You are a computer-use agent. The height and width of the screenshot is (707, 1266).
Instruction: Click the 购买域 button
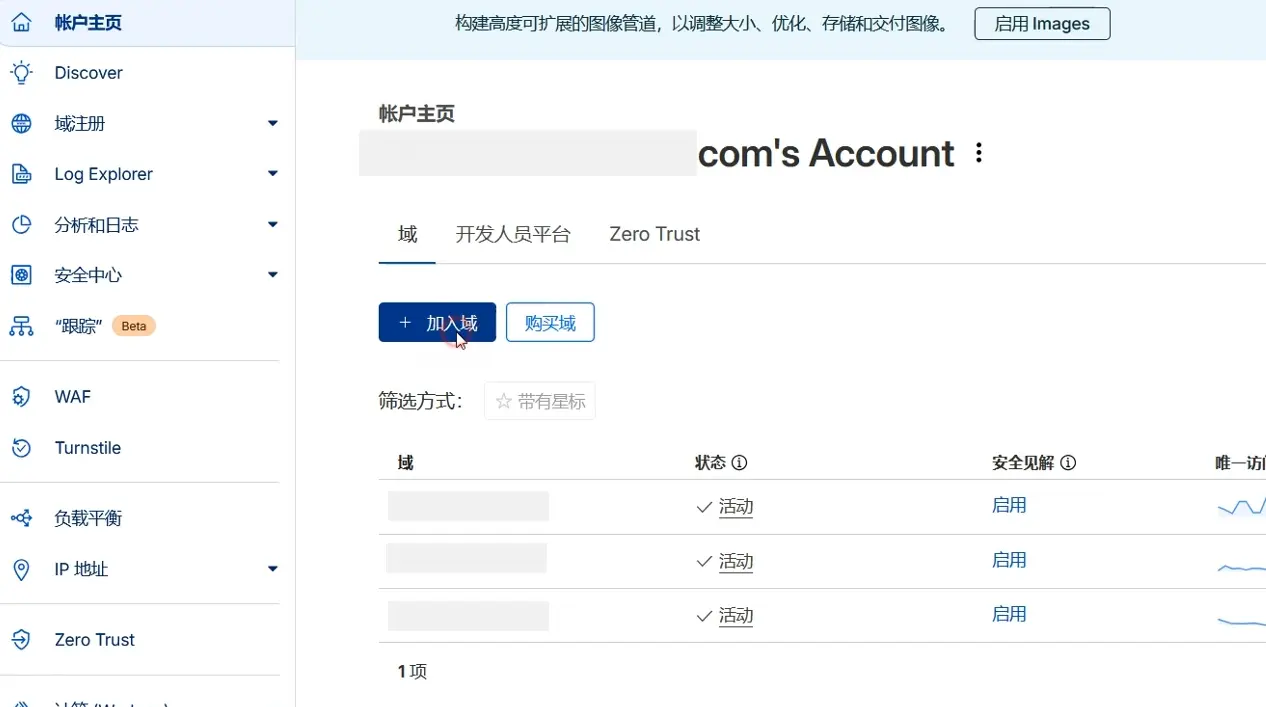(550, 323)
